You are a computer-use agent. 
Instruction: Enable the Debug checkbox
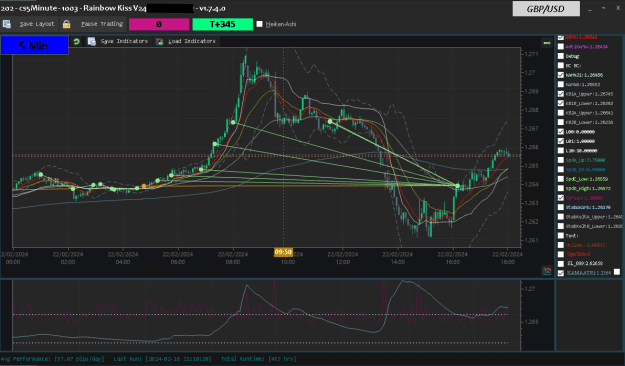pos(561,56)
